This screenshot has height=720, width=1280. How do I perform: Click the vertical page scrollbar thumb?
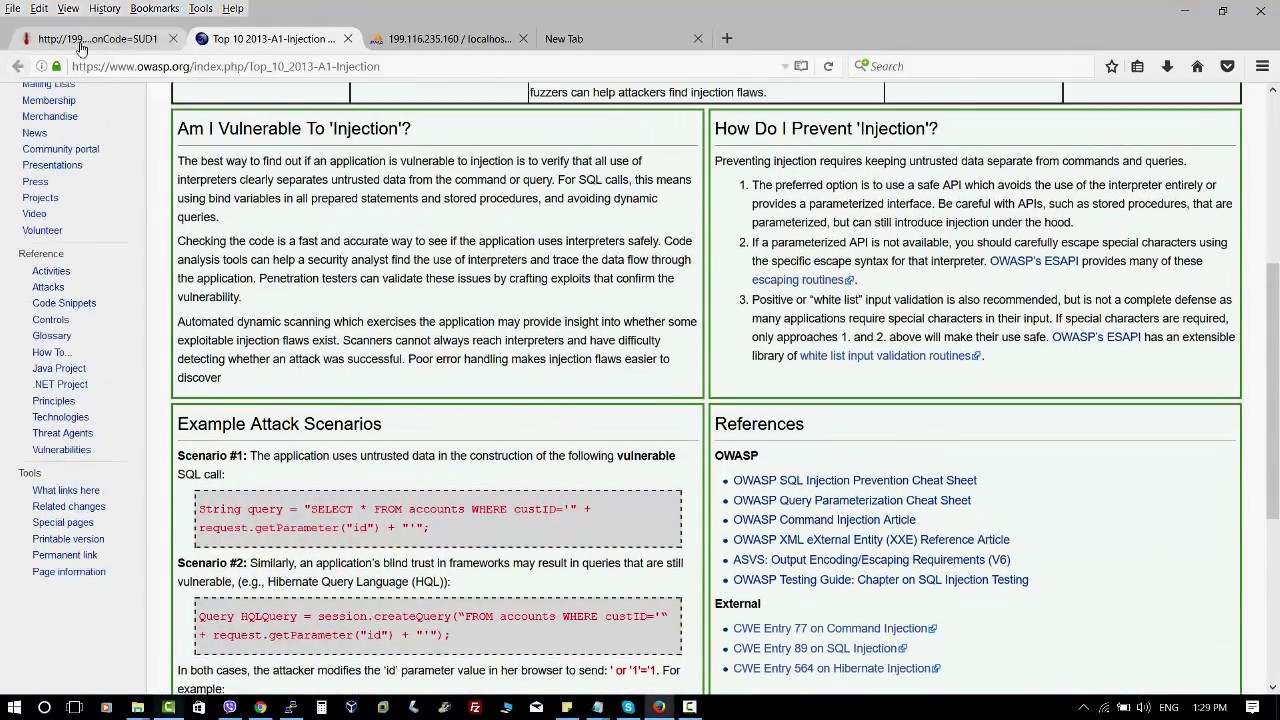[1272, 390]
